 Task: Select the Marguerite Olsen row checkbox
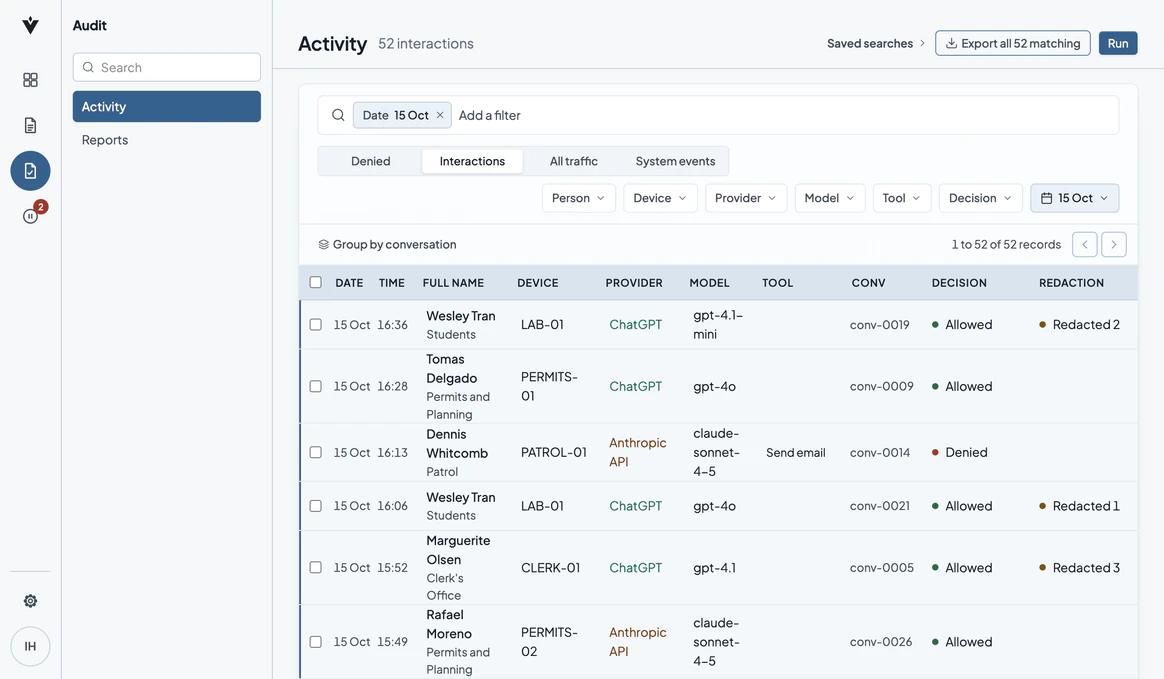point(315,568)
